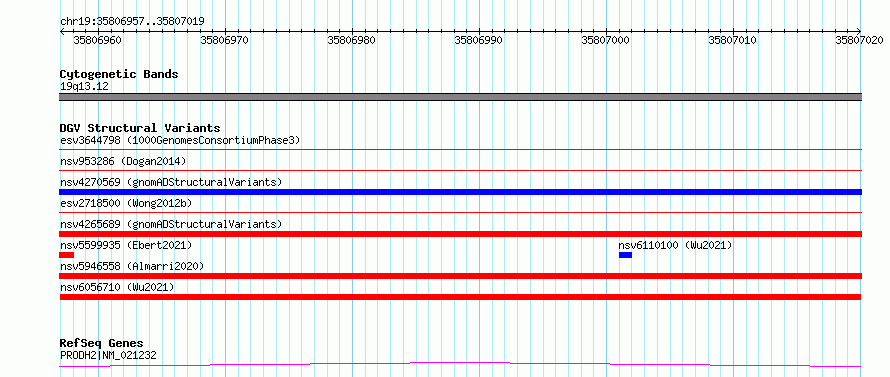Click the thin red nsv953286 variant line
890x377 pixels.
[x=460, y=170]
